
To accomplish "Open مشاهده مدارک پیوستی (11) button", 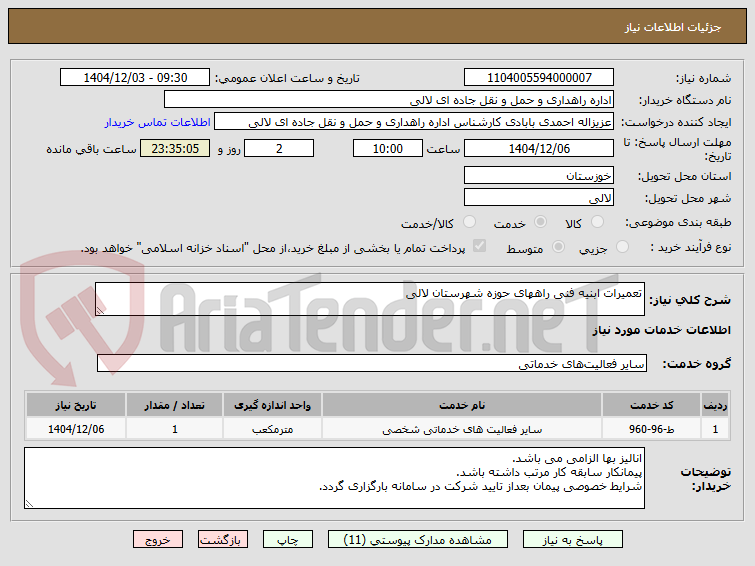I will tap(417, 540).
